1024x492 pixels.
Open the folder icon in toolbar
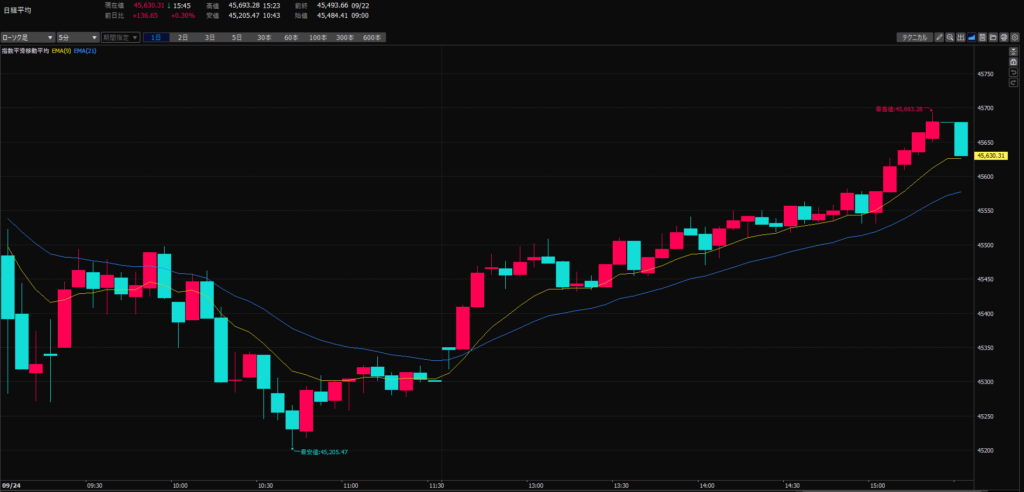(994, 37)
